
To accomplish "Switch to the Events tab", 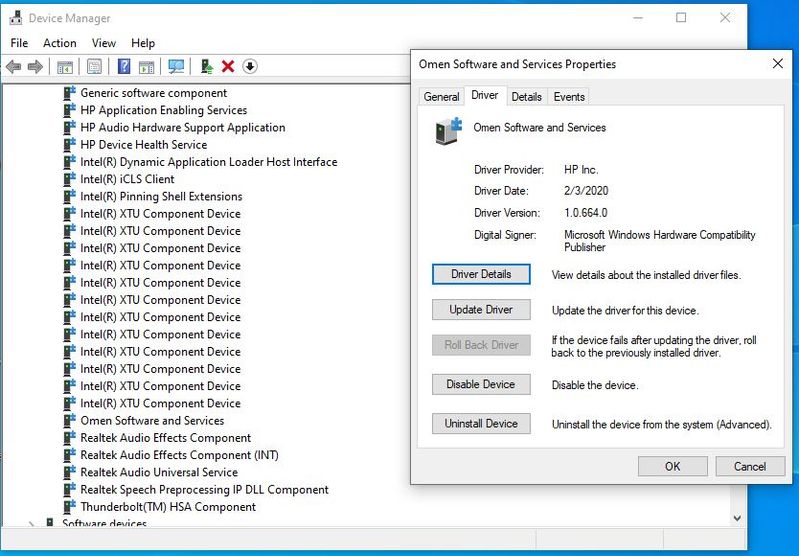I will pos(569,97).
